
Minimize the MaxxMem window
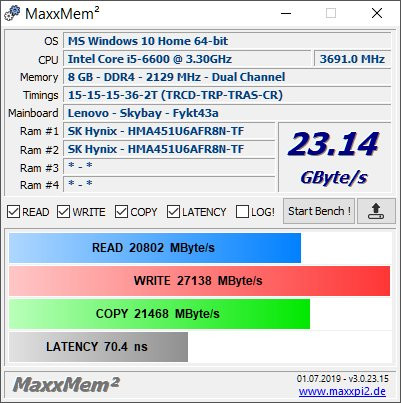pyautogui.click(x=286, y=13)
